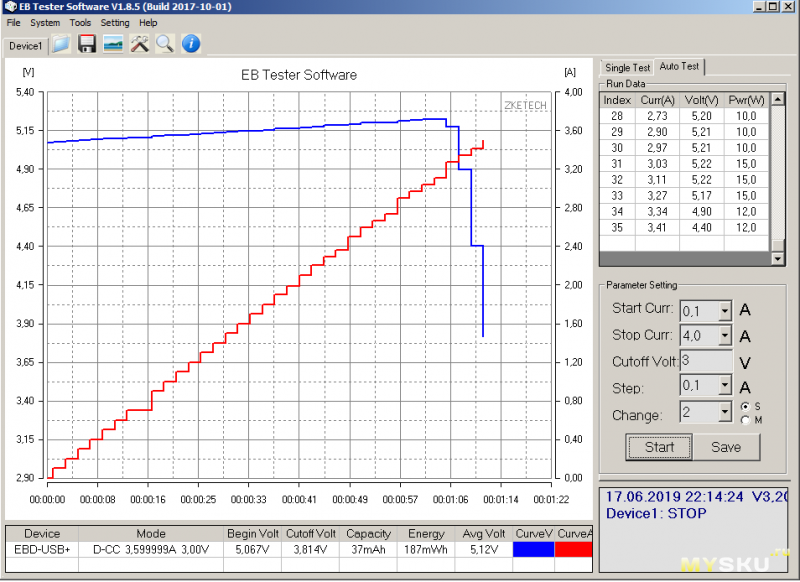Switch to the Single Test tab
Image resolution: width=800 pixels, height=582 pixels.
pos(627,68)
